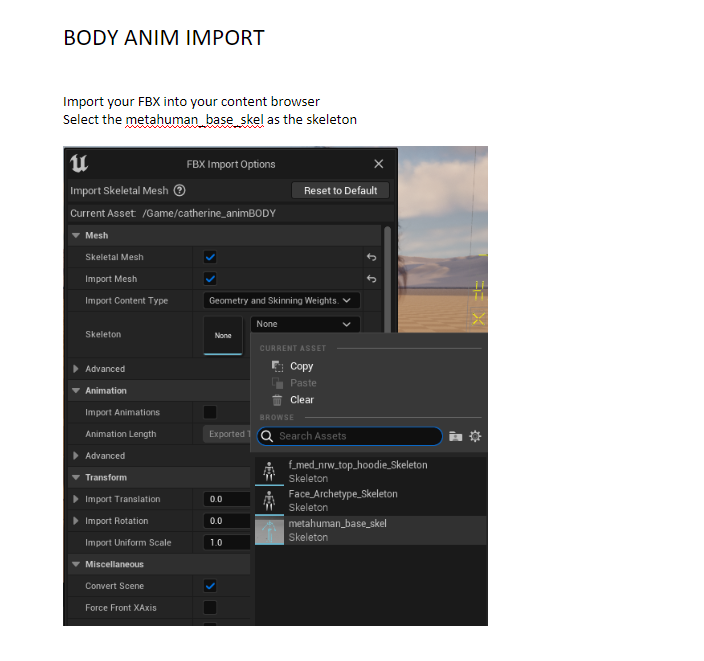The height and width of the screenshot is (661, 704).
Task: Click the Import Uniform Scale label
Action: (x=128, y=542)
